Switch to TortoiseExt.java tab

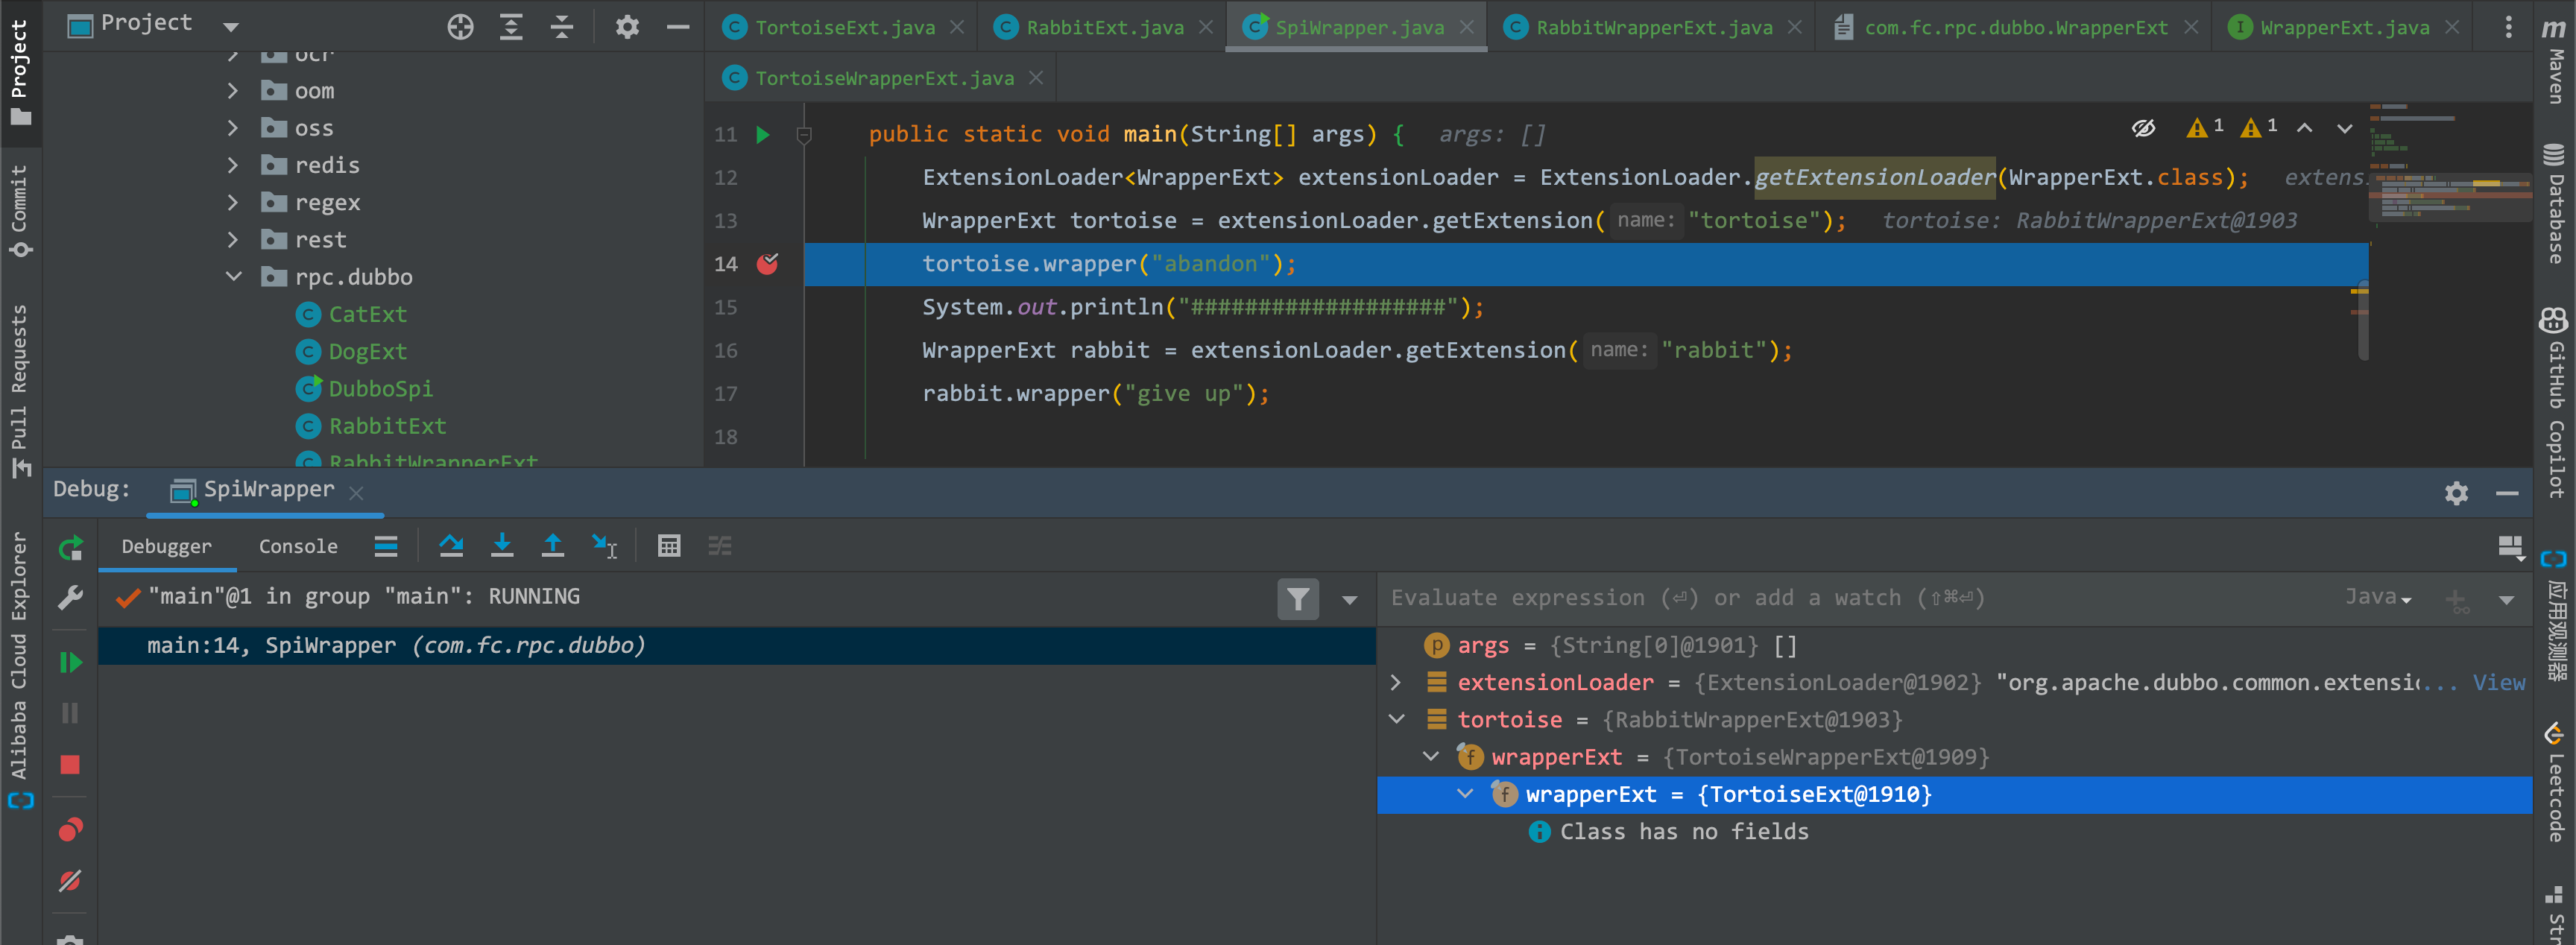pyautogui.click(x=844, y=27)
